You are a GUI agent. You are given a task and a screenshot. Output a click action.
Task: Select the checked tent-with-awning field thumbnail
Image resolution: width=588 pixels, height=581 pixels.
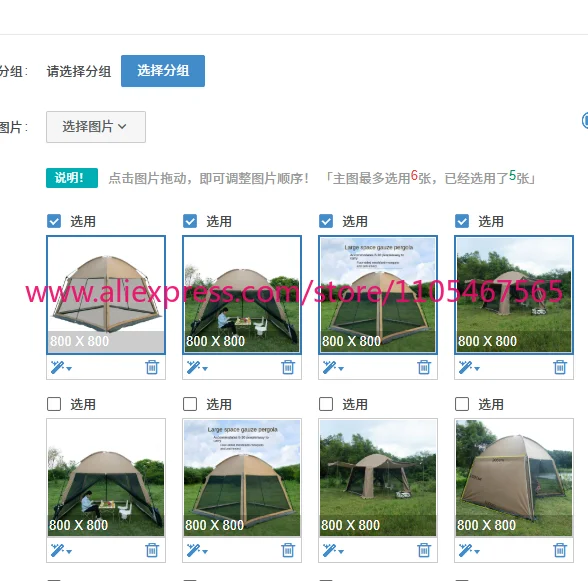pos(514,295)
